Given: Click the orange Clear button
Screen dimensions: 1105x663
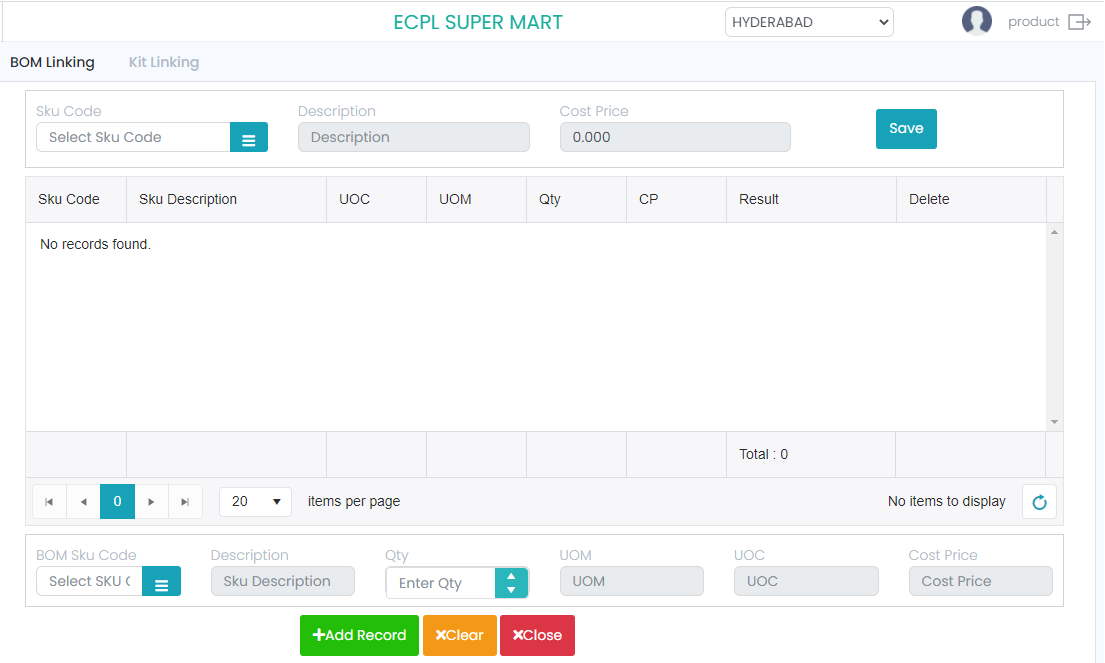Looking at the screenshot, I should tap(459, 636).
